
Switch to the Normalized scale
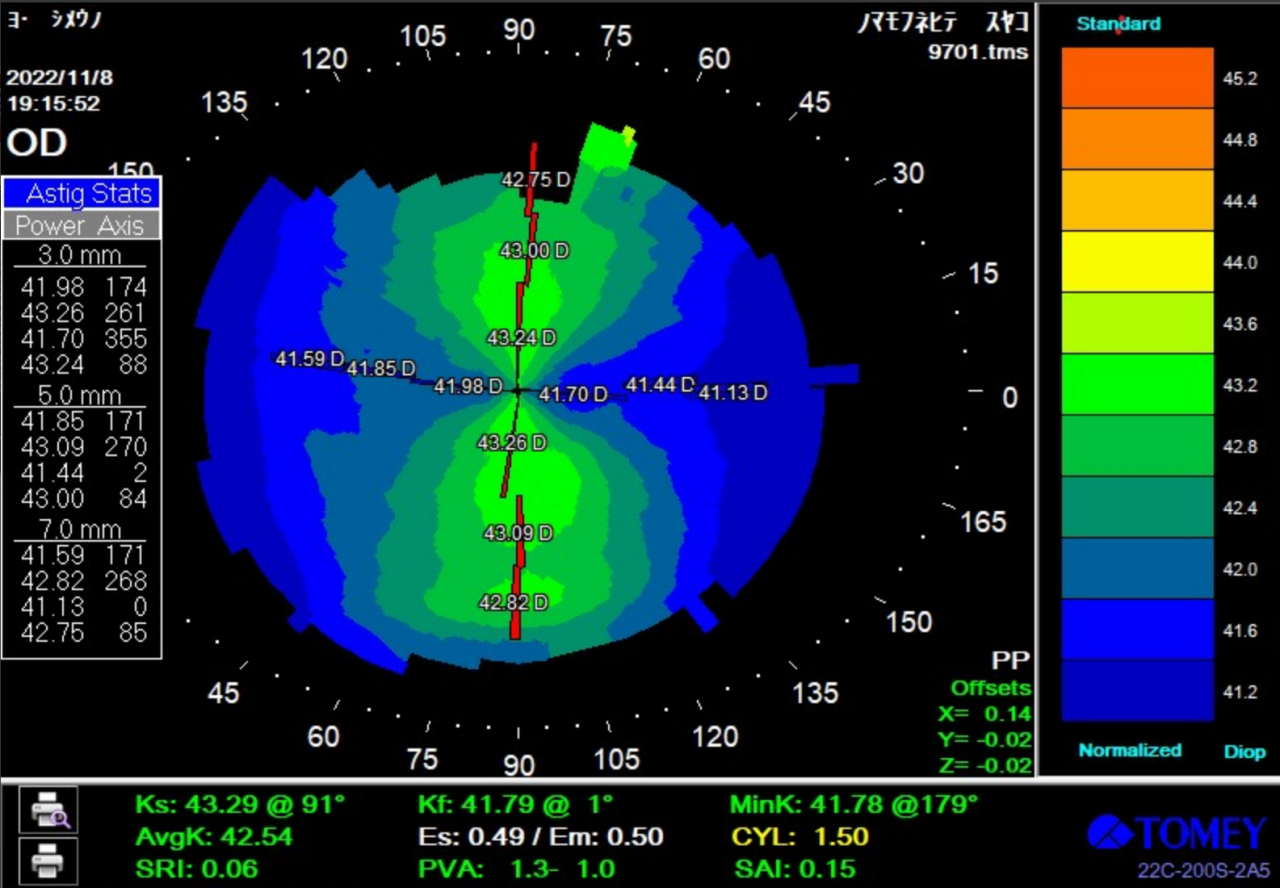coord(1129,750)
